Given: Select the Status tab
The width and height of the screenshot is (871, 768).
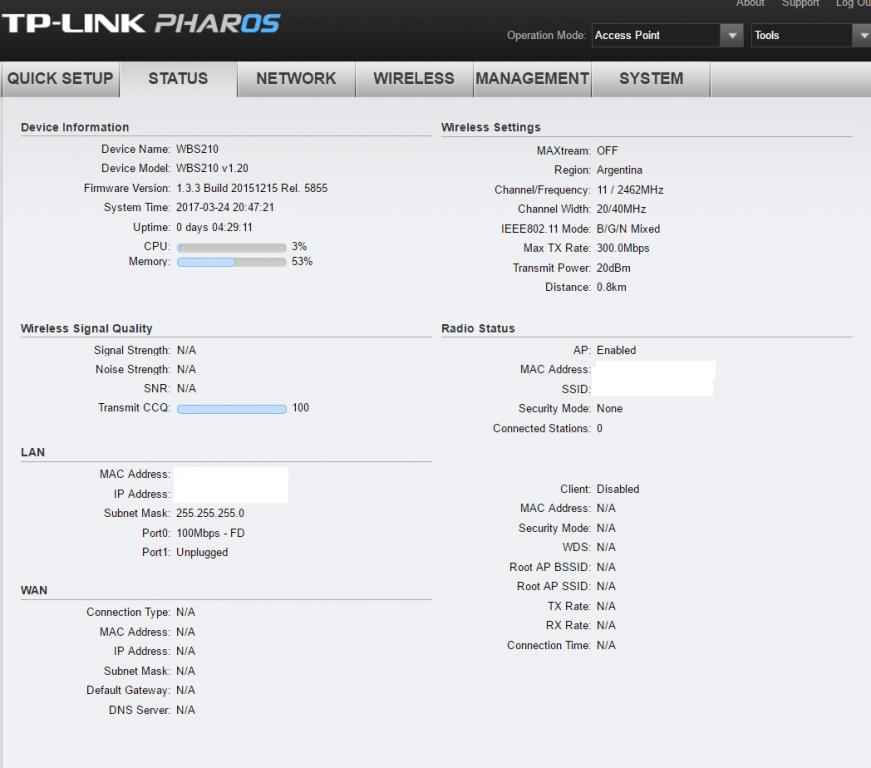Looking at the screenshot, I should tap(178, 78).
